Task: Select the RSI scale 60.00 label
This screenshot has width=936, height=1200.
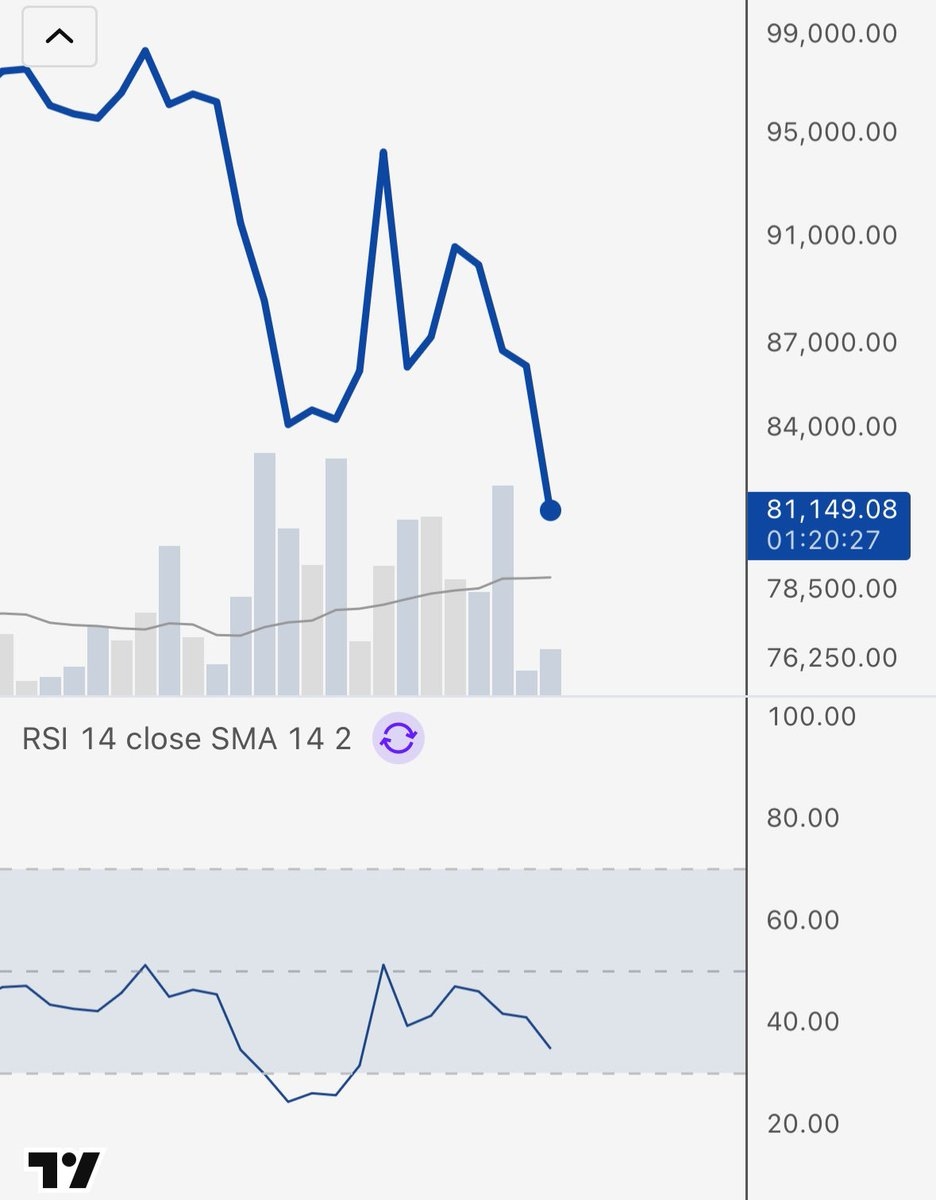Action: click(x=803, y=920)
